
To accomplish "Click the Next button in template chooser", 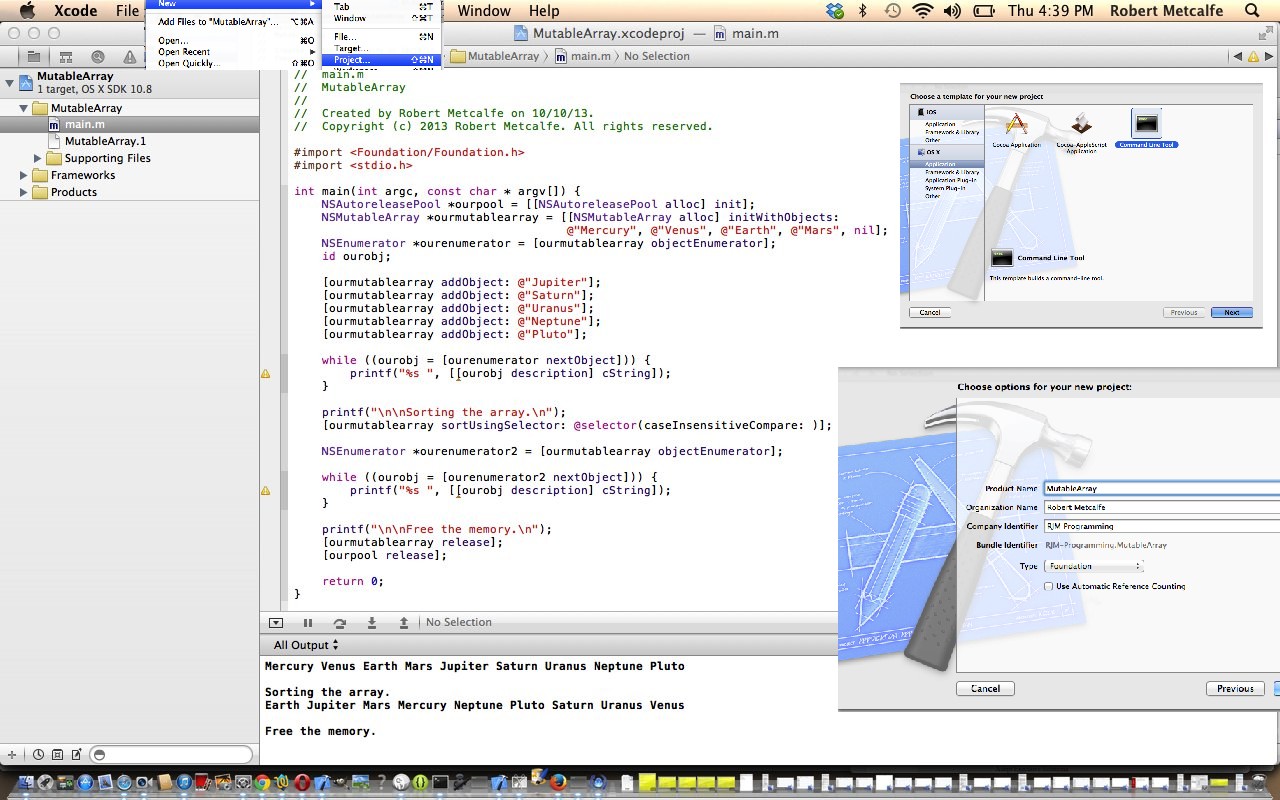I will (1231, 312).
